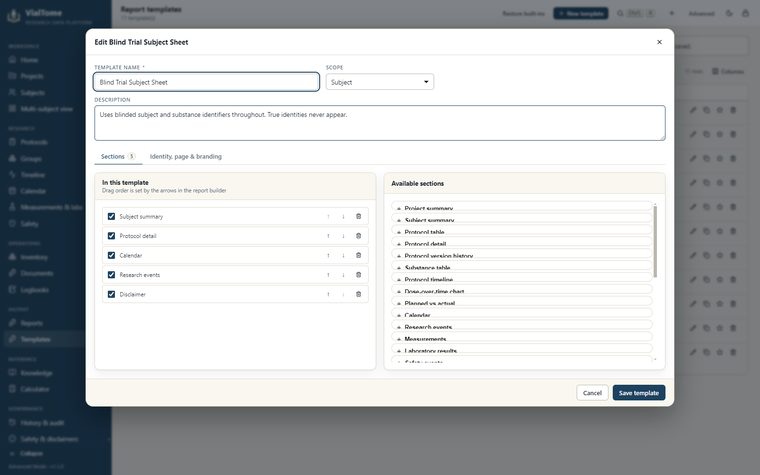760x475 pixels.
Task: Save the template
Action: point(639,393)
